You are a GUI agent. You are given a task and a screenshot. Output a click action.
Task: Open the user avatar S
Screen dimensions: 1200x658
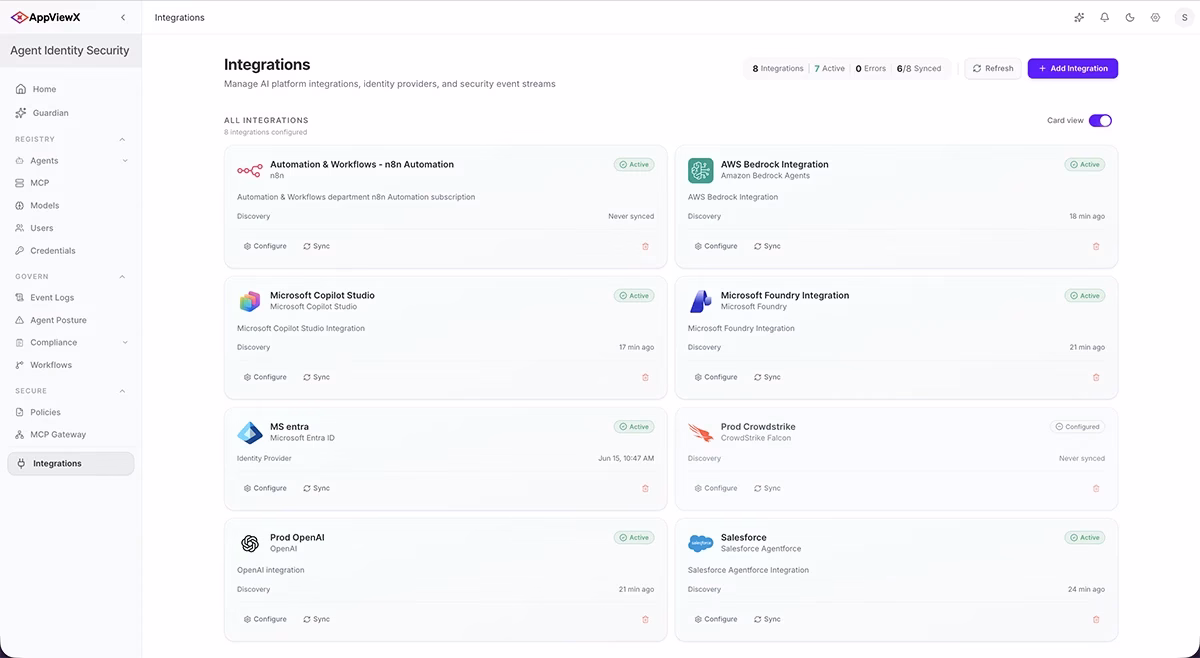tap(1184, 17)
